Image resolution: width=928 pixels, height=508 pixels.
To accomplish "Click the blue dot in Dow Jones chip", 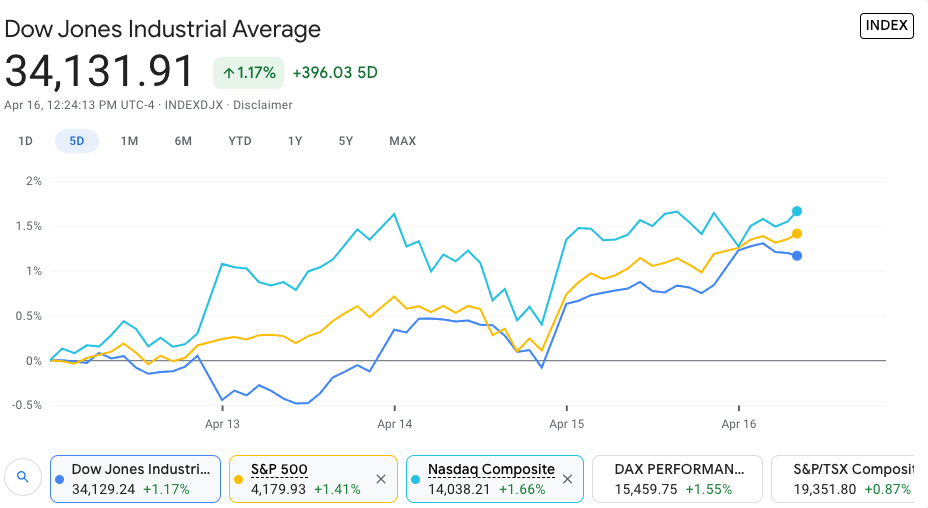I will 60,480.
